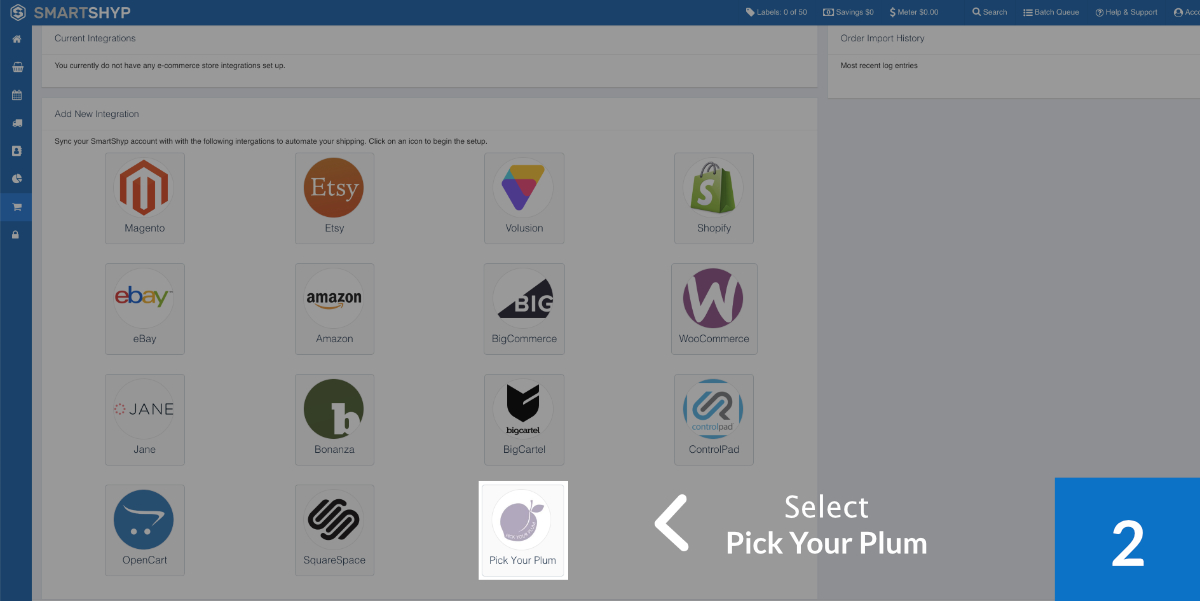Open the Bonanza integration
The width and height of the screenshot is (1200, 601).
(x=334, y=419)
